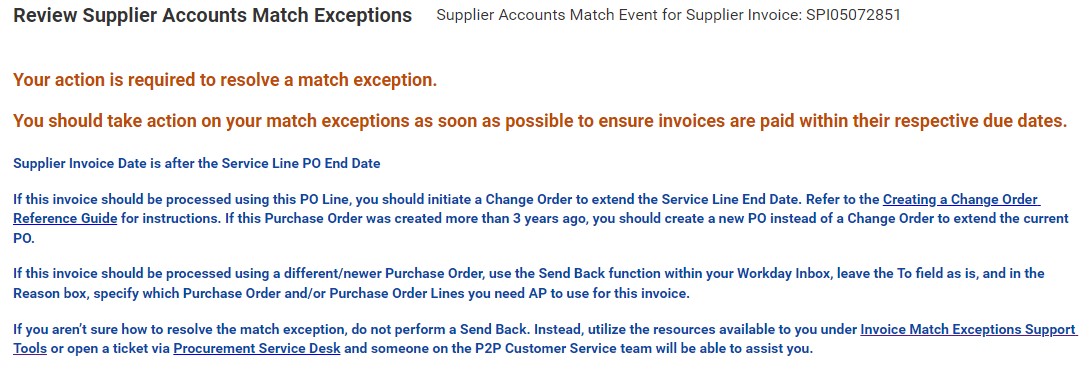Viewport: 1091px width, 377px height.
Task: Open the Procurement Service Desk link
Action: click(x=257, y=348)
